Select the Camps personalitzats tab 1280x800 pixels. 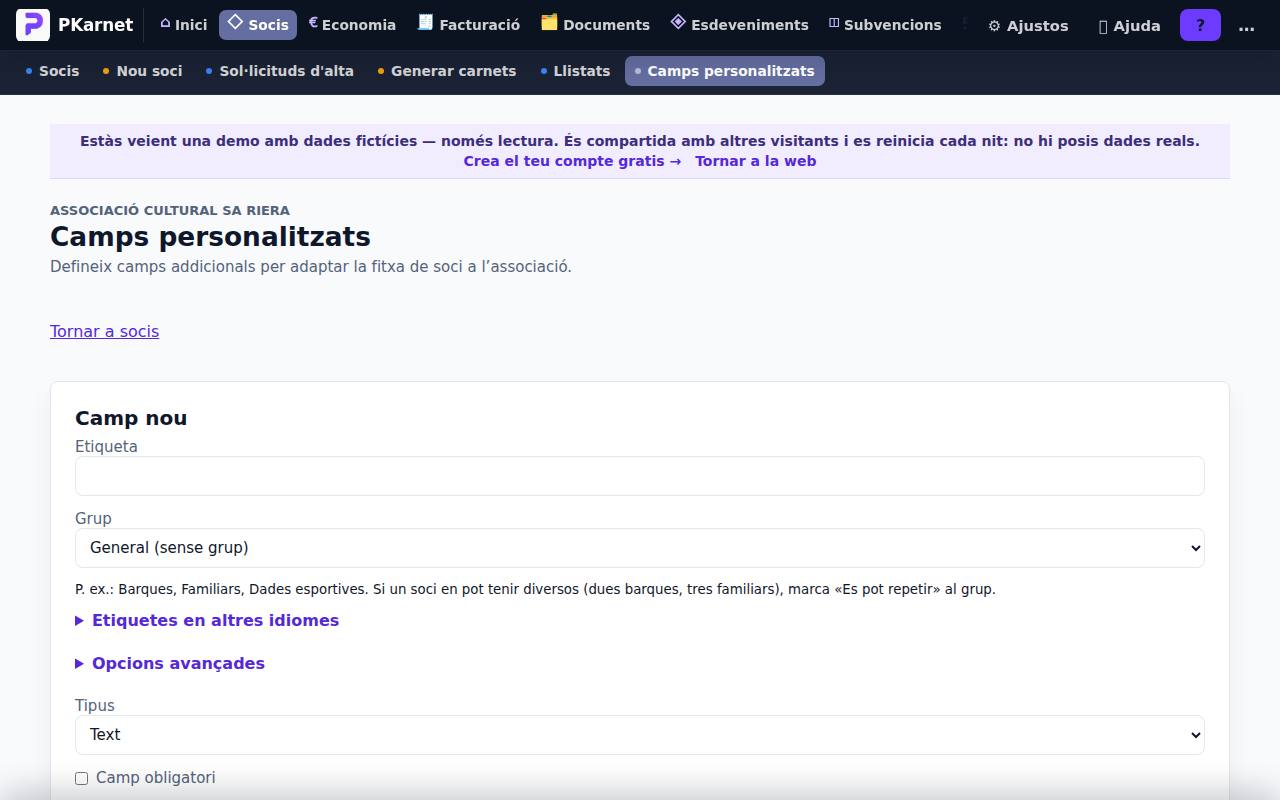[x=725, y=71]
